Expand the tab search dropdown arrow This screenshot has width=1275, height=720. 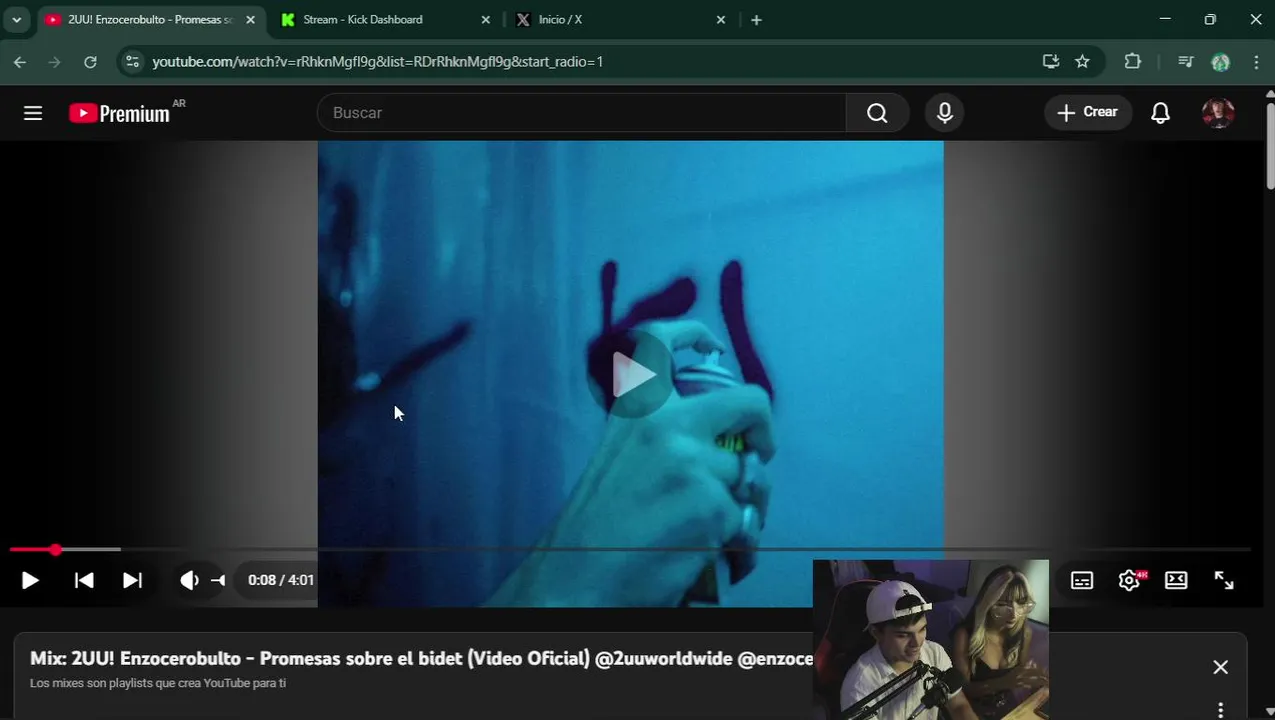tap(16, 20)
